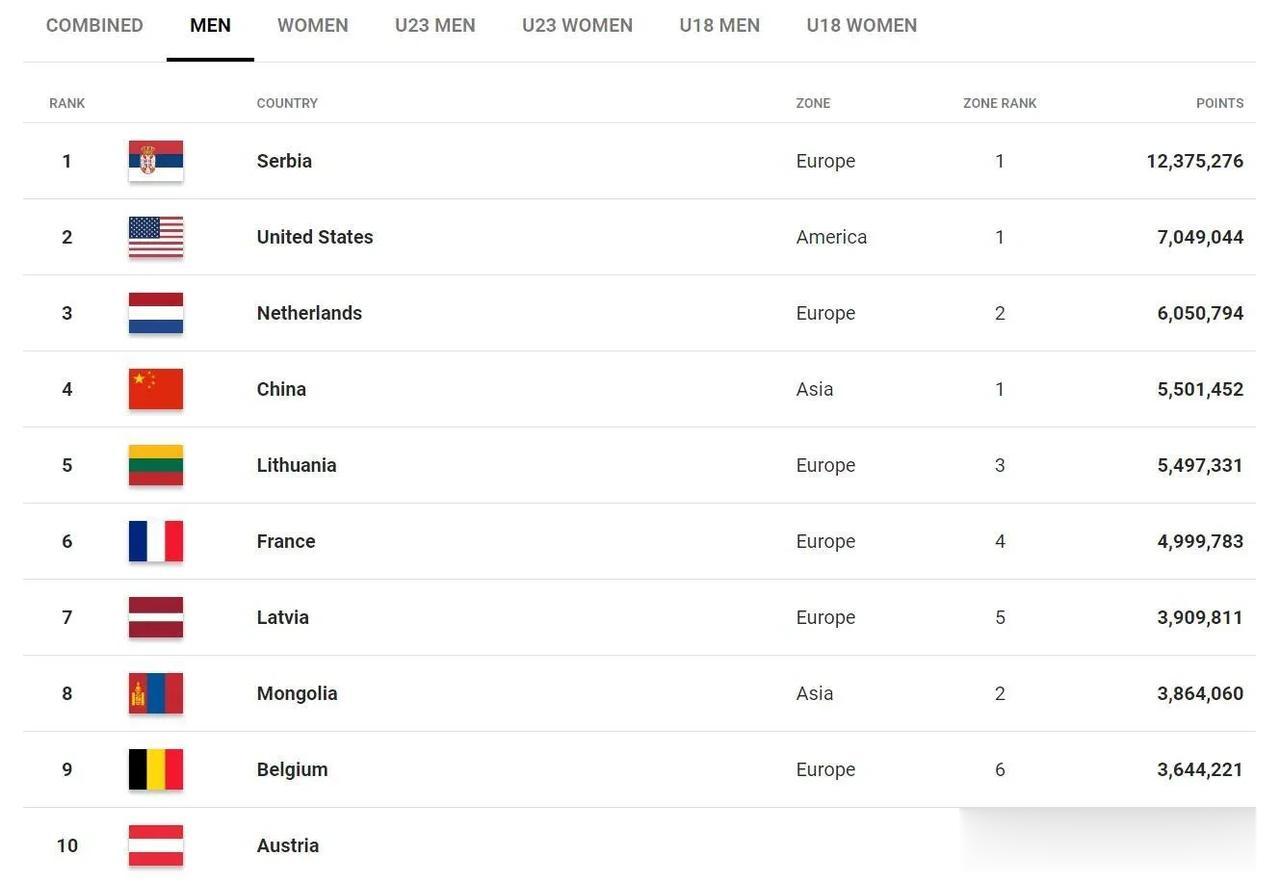Click the United States flag icon

point(156,237)
